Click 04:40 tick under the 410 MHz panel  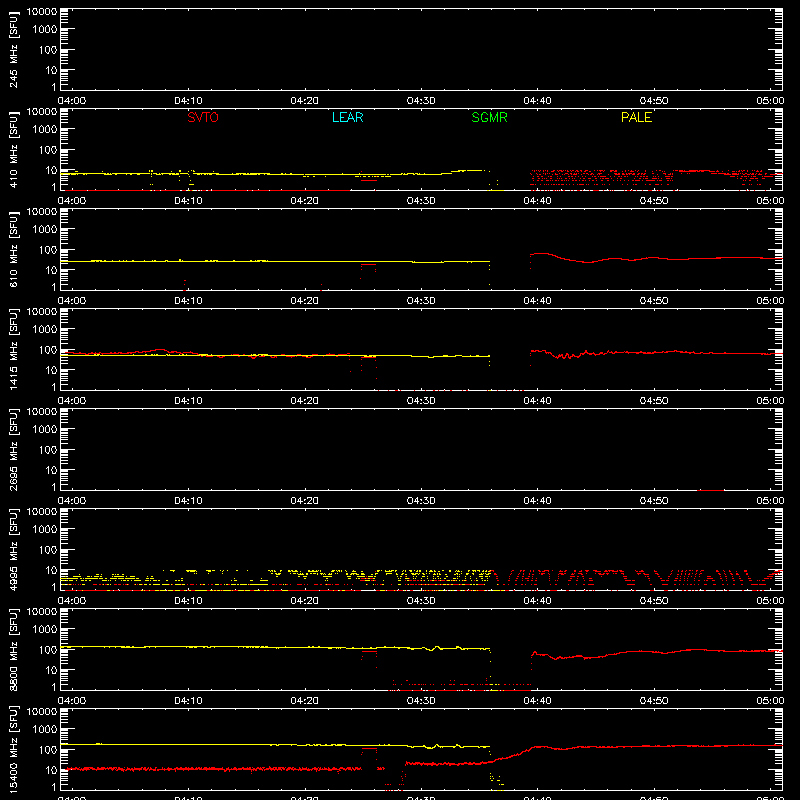point(537,201)
